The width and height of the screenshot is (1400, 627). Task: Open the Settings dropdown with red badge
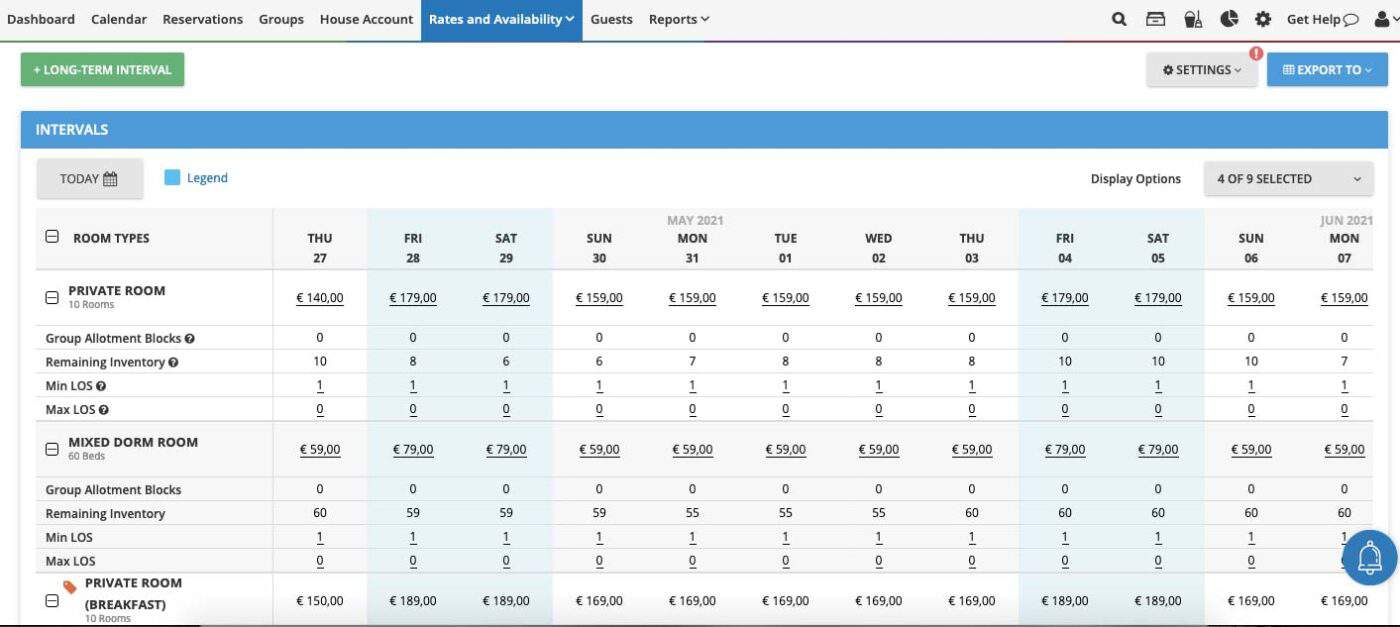pos(1201,69)
